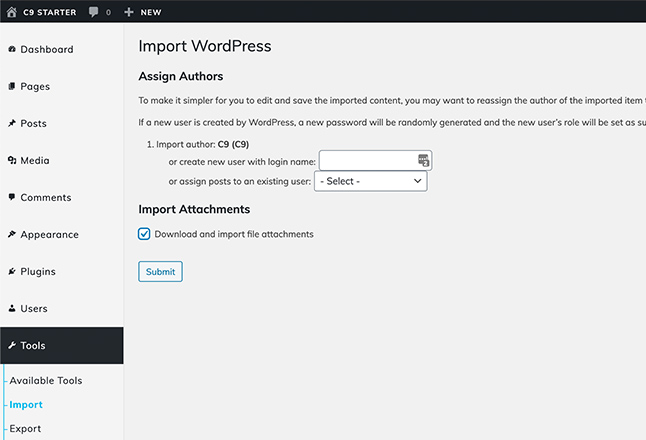Open the Media library menu
The width and height of the screenshot is (646, 440).
[x=35, y=161]
